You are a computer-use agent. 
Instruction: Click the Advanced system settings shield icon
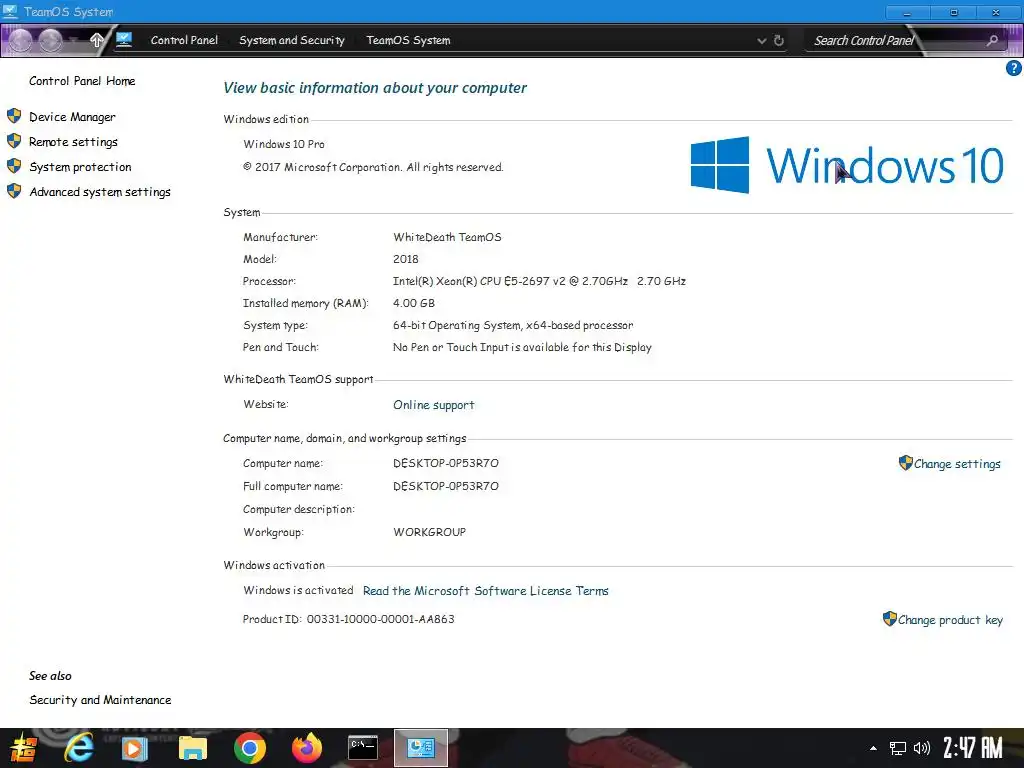coord(14,191)
